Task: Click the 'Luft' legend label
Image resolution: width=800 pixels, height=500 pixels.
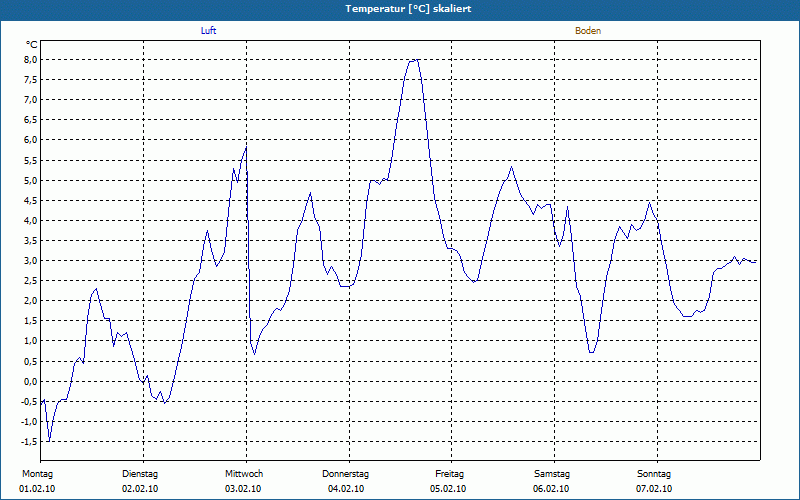Action: pyautogui.click(x=208, y=31)
